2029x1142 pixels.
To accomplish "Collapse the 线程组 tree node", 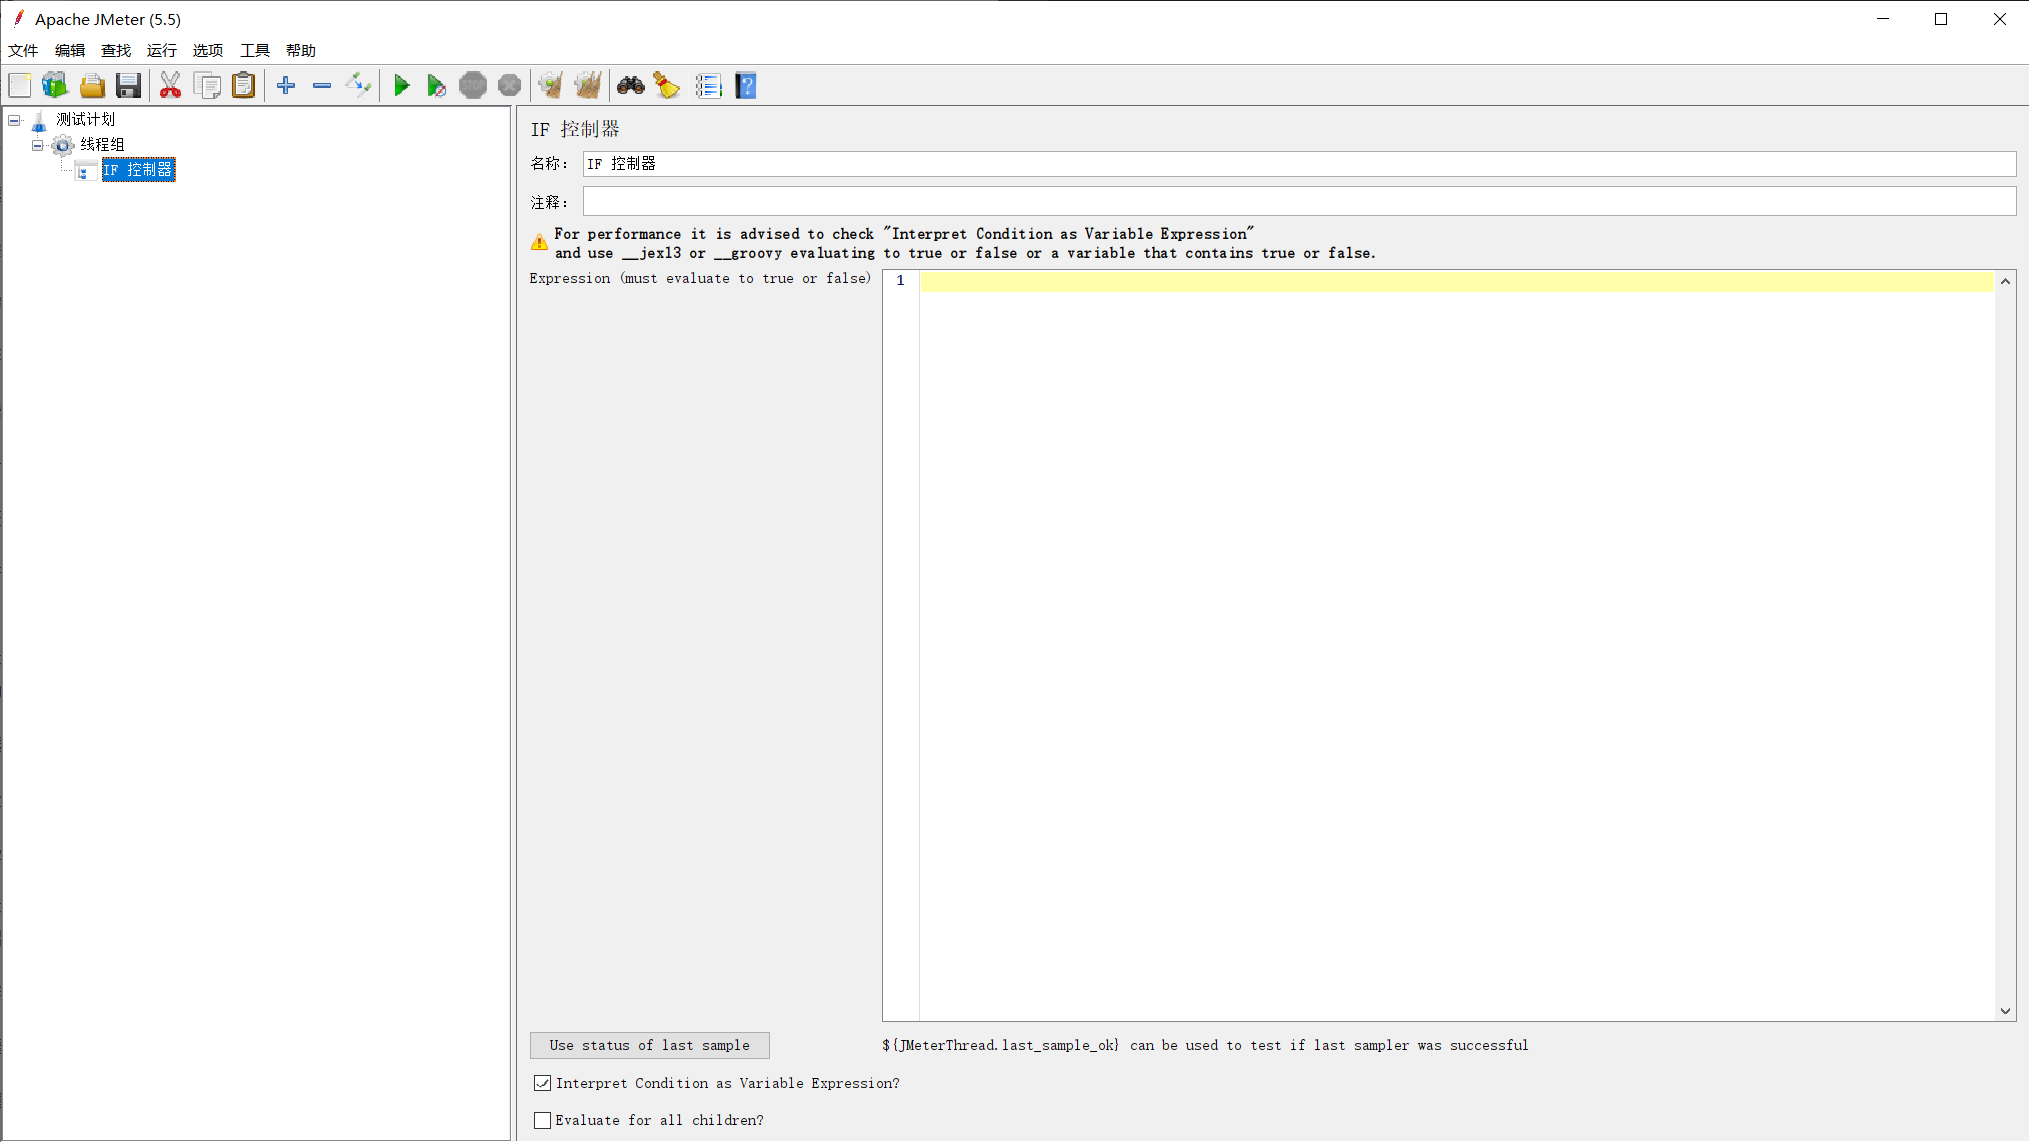I will click(38, 145).
